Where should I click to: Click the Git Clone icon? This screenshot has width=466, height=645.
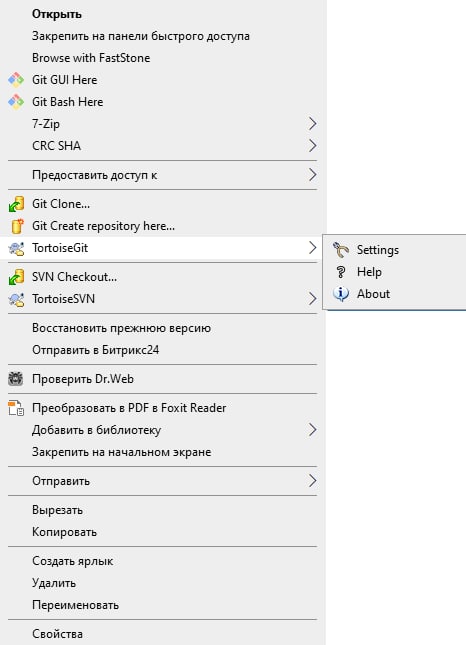tap(16, 204)
